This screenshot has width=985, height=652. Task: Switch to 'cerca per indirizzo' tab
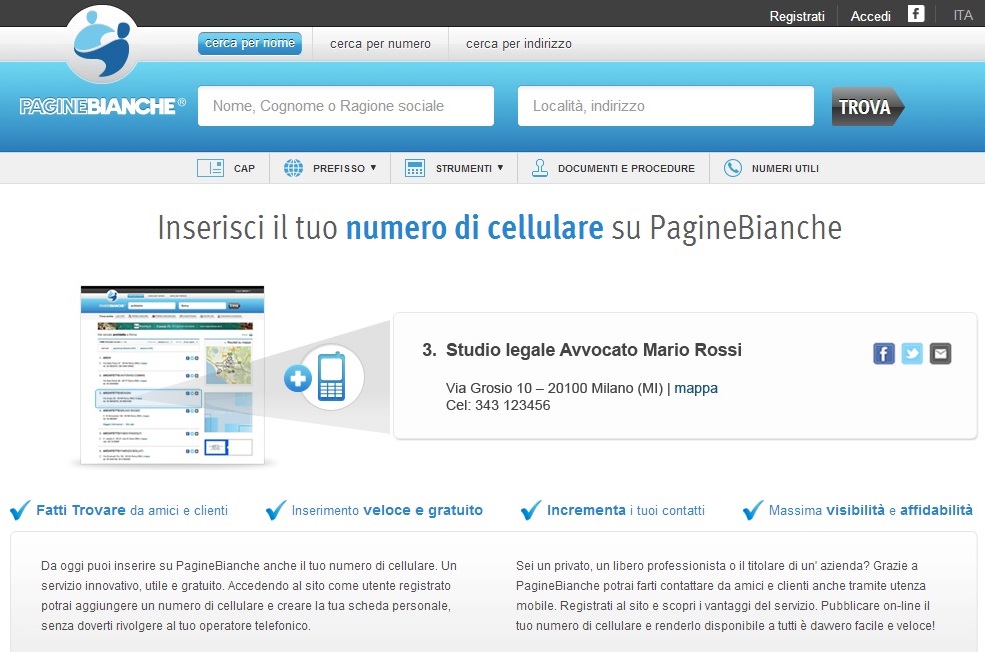point(519,43)
